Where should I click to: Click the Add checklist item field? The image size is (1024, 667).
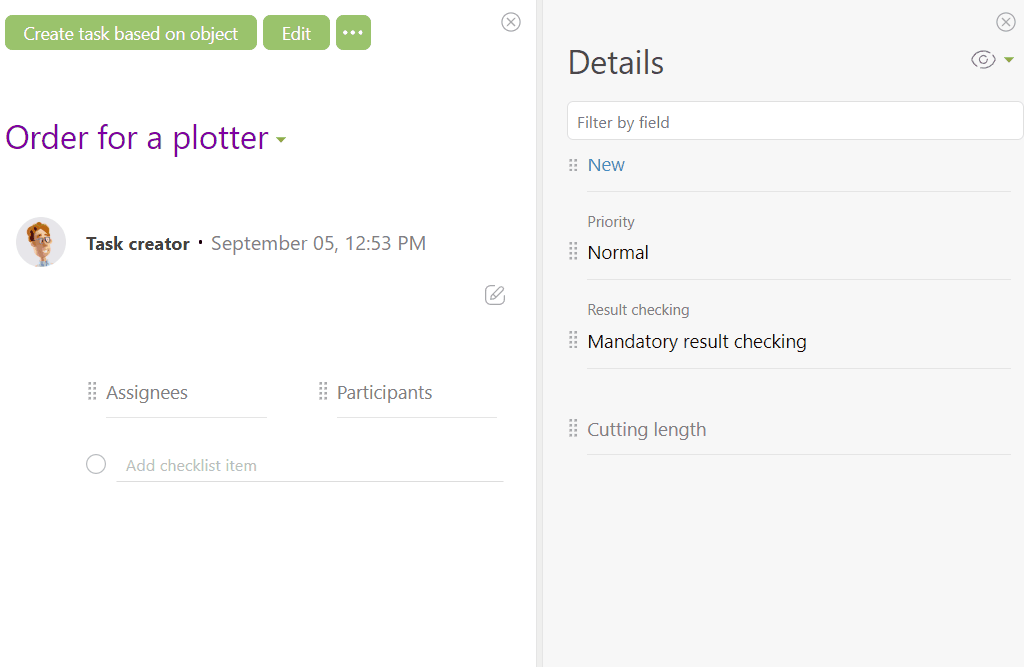click(x=310, y=465)
